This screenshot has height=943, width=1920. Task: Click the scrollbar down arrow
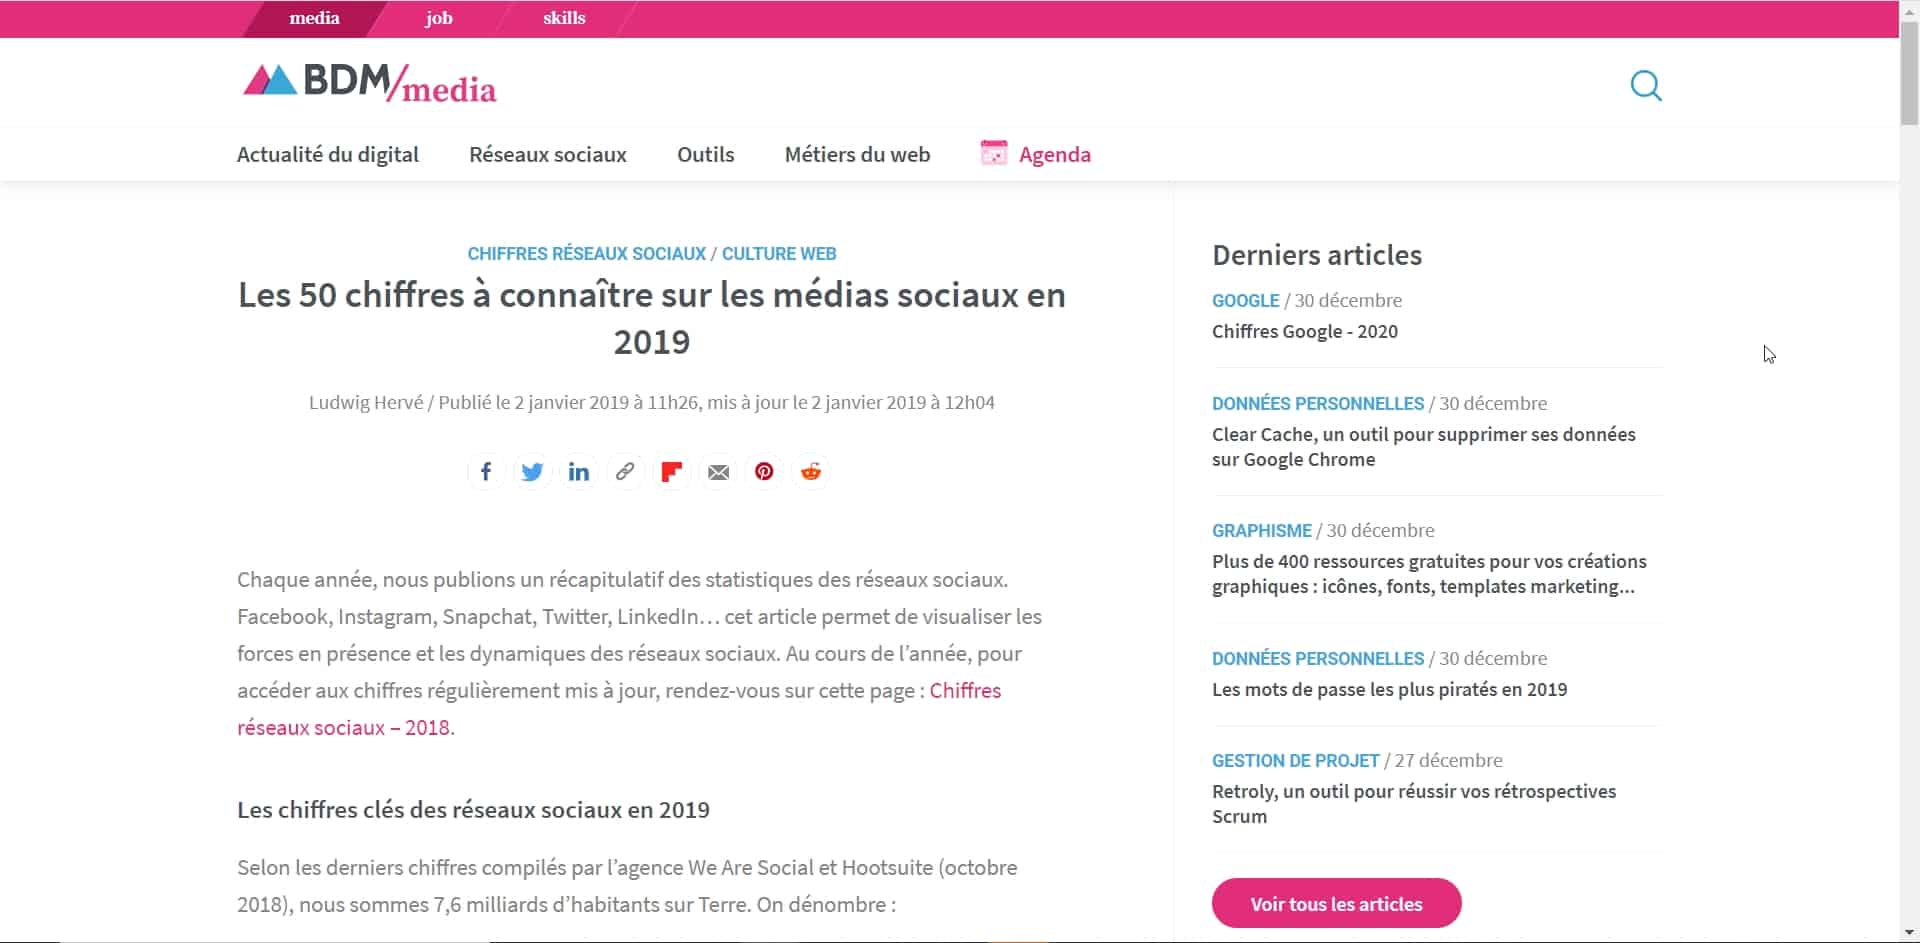pos(1909,934)
